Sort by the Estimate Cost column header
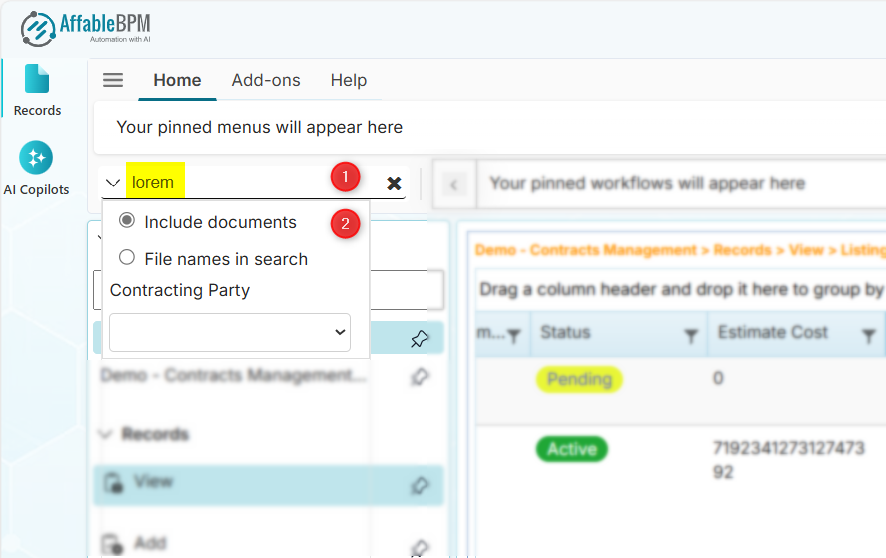 (772, 332)
